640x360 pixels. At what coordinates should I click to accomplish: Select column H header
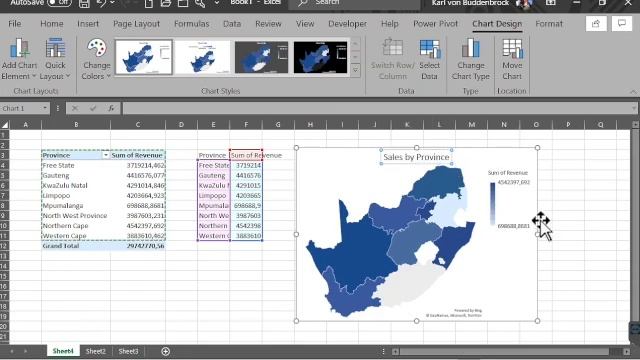point(310,124)
